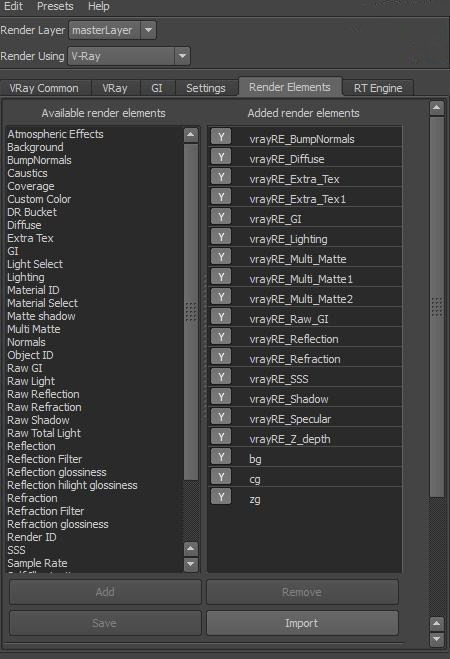Open the Edit menu
Viewport: 450px width, 659px height.
click(x=13, y=6)
